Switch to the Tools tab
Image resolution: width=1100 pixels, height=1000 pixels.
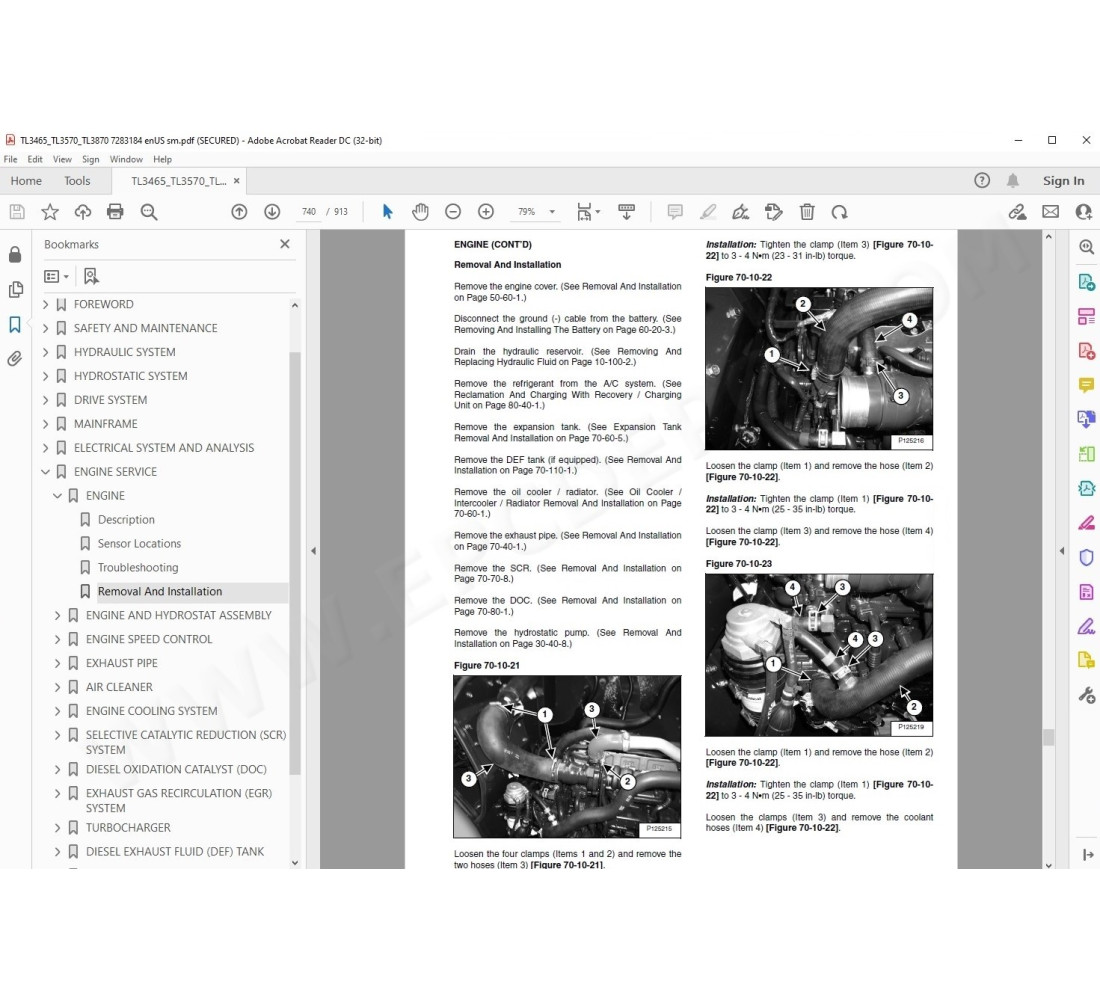coord(77,181)
